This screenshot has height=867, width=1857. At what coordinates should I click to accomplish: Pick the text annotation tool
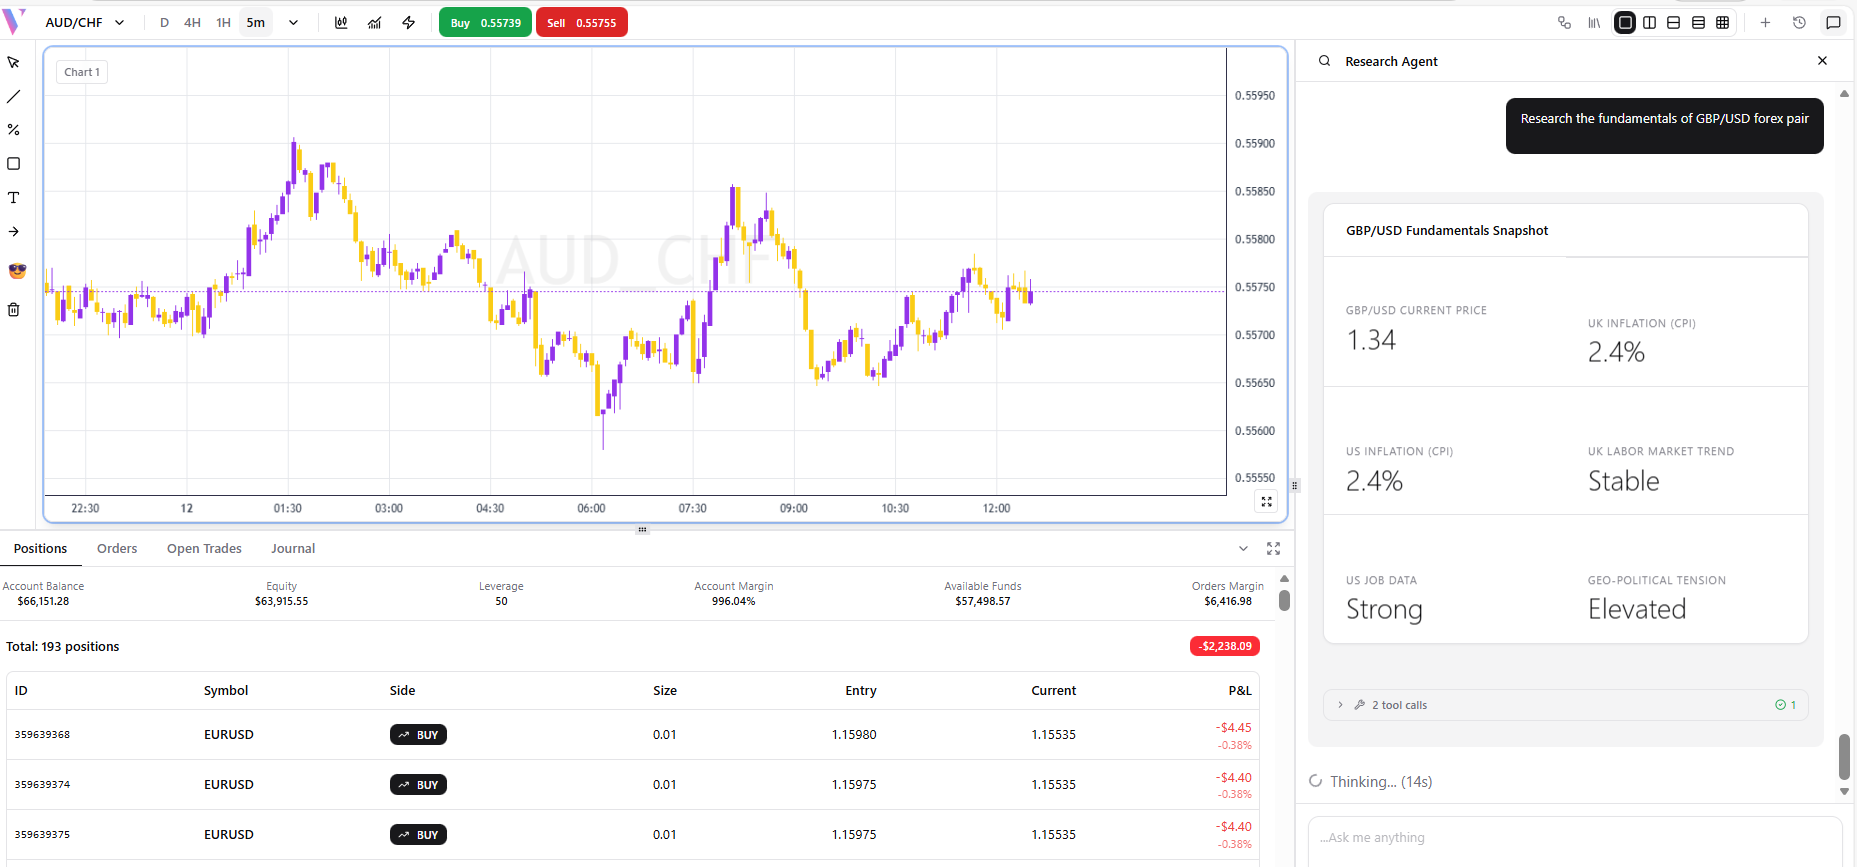click(x=14, y=198)
